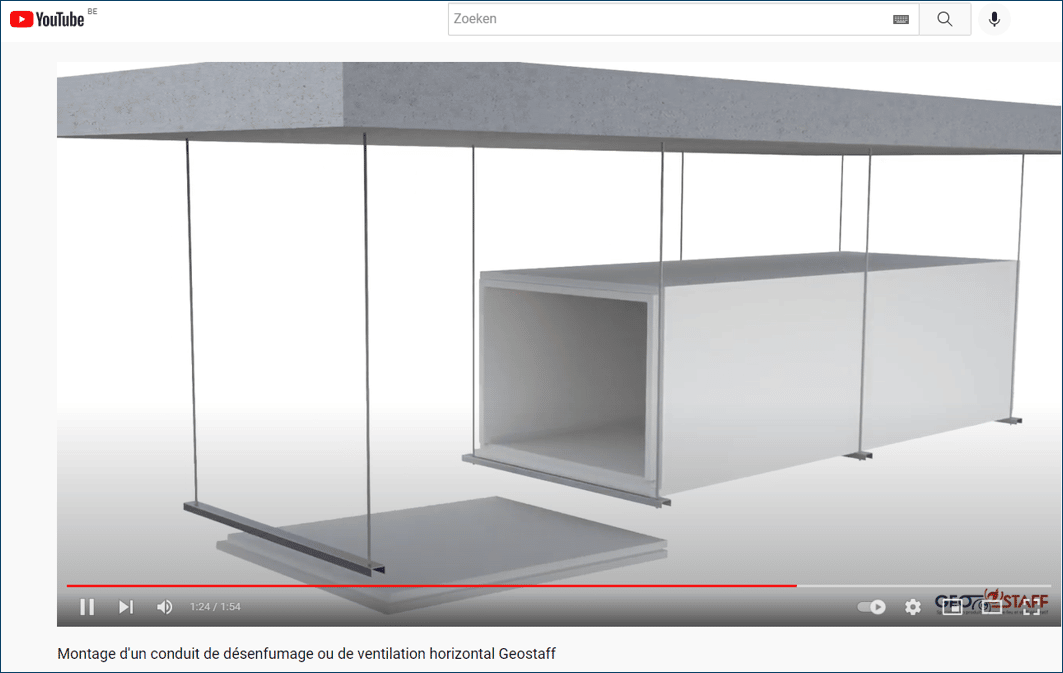
Task: Open the video in miniplayer
Action: tap(952, 606)
